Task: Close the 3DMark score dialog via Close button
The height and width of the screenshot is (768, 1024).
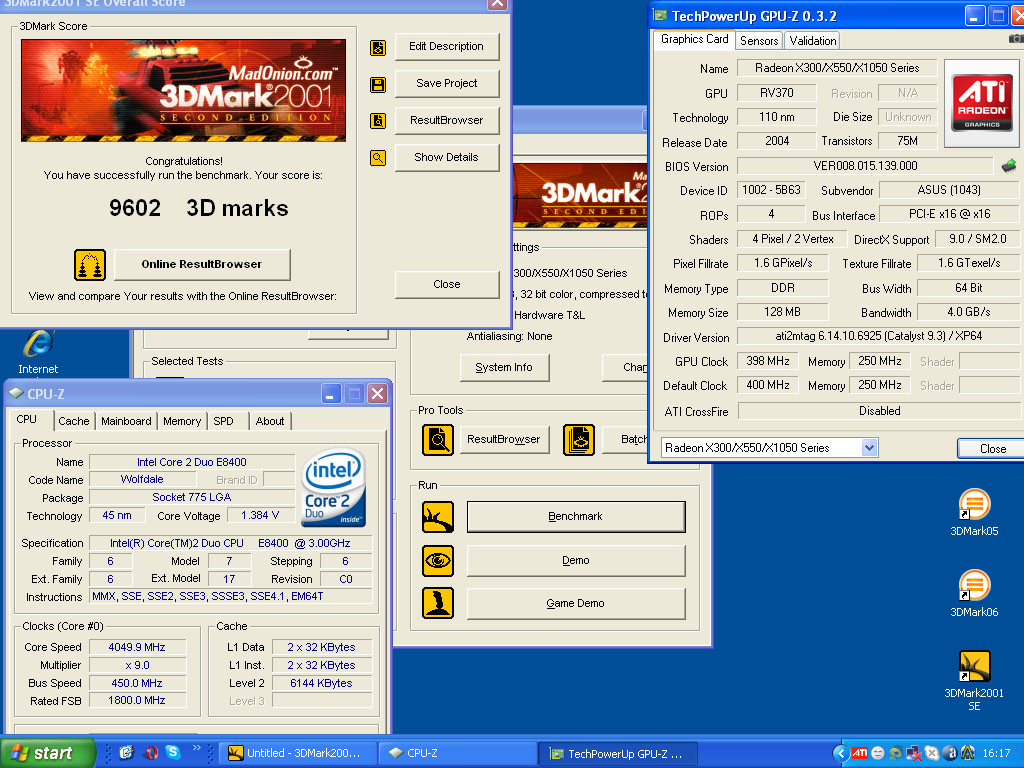Action: [x=447, y=284]
